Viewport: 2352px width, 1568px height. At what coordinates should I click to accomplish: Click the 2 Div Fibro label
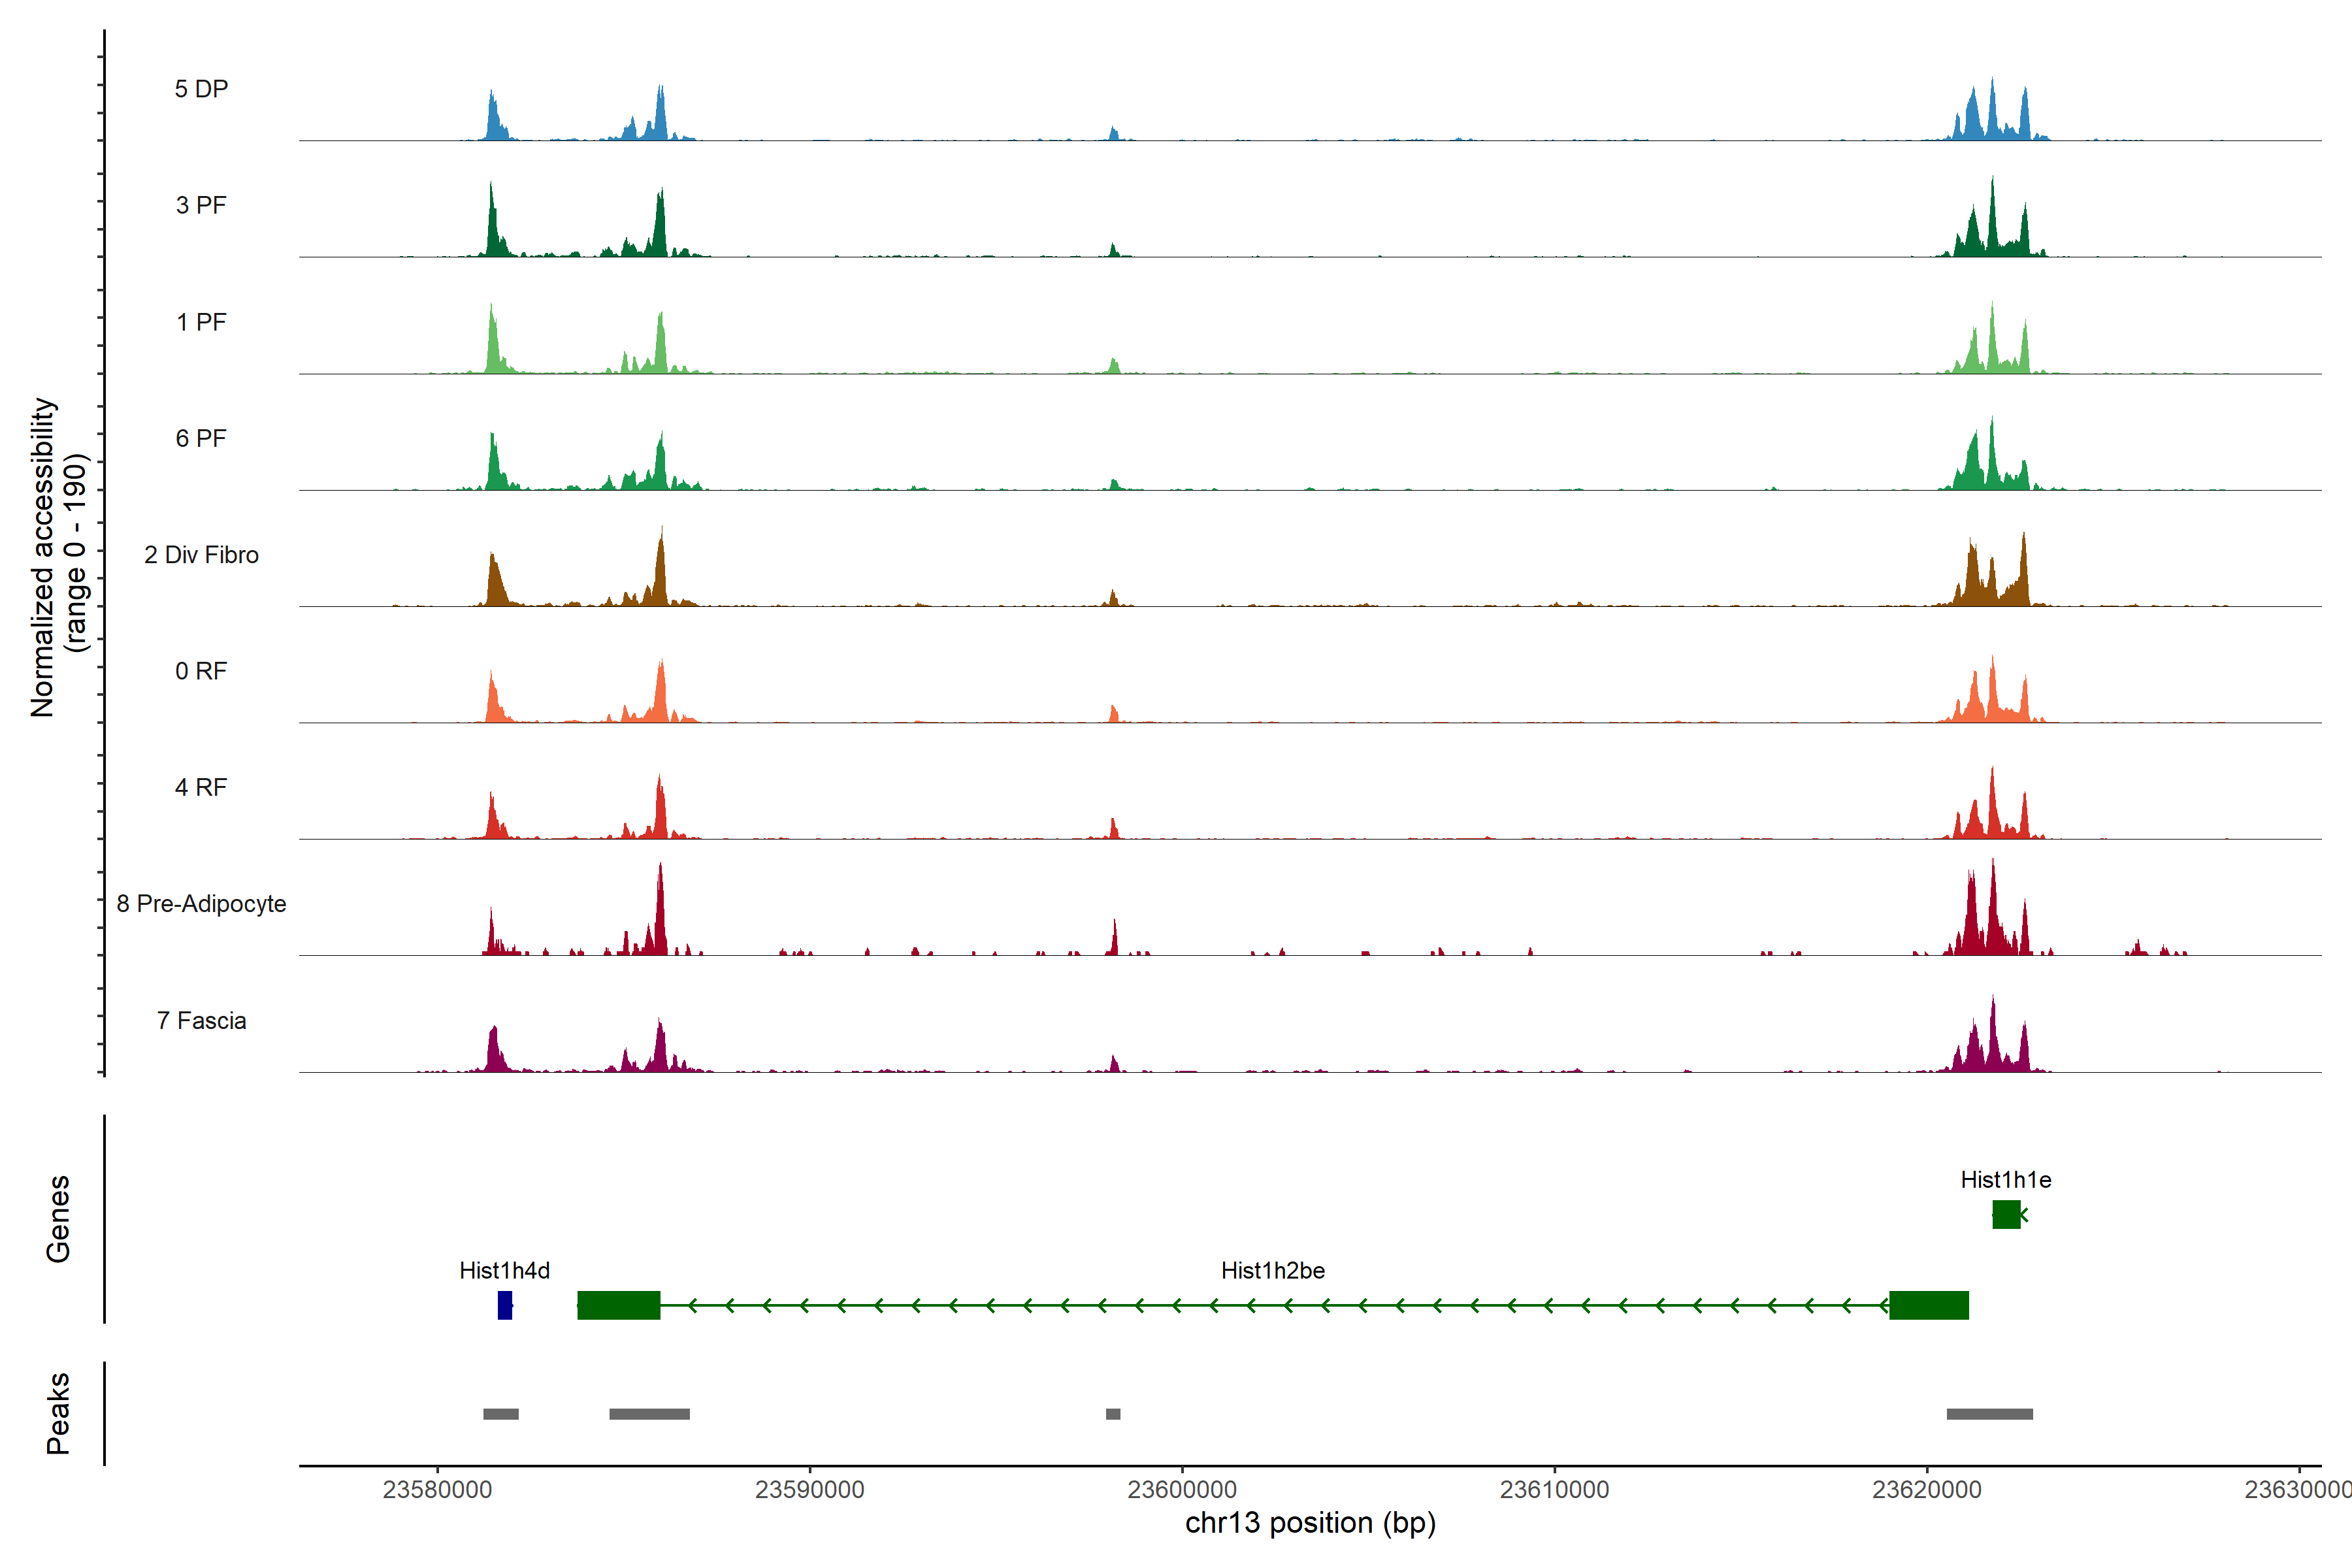tap(201, 555)
